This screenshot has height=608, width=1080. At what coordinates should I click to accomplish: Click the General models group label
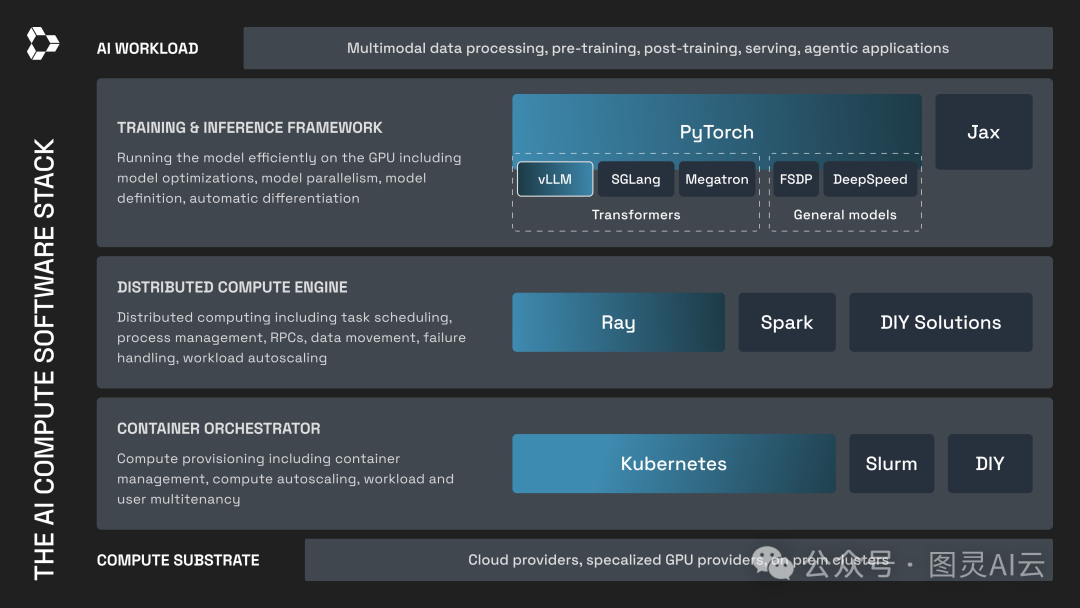click(x=845, y=215)
